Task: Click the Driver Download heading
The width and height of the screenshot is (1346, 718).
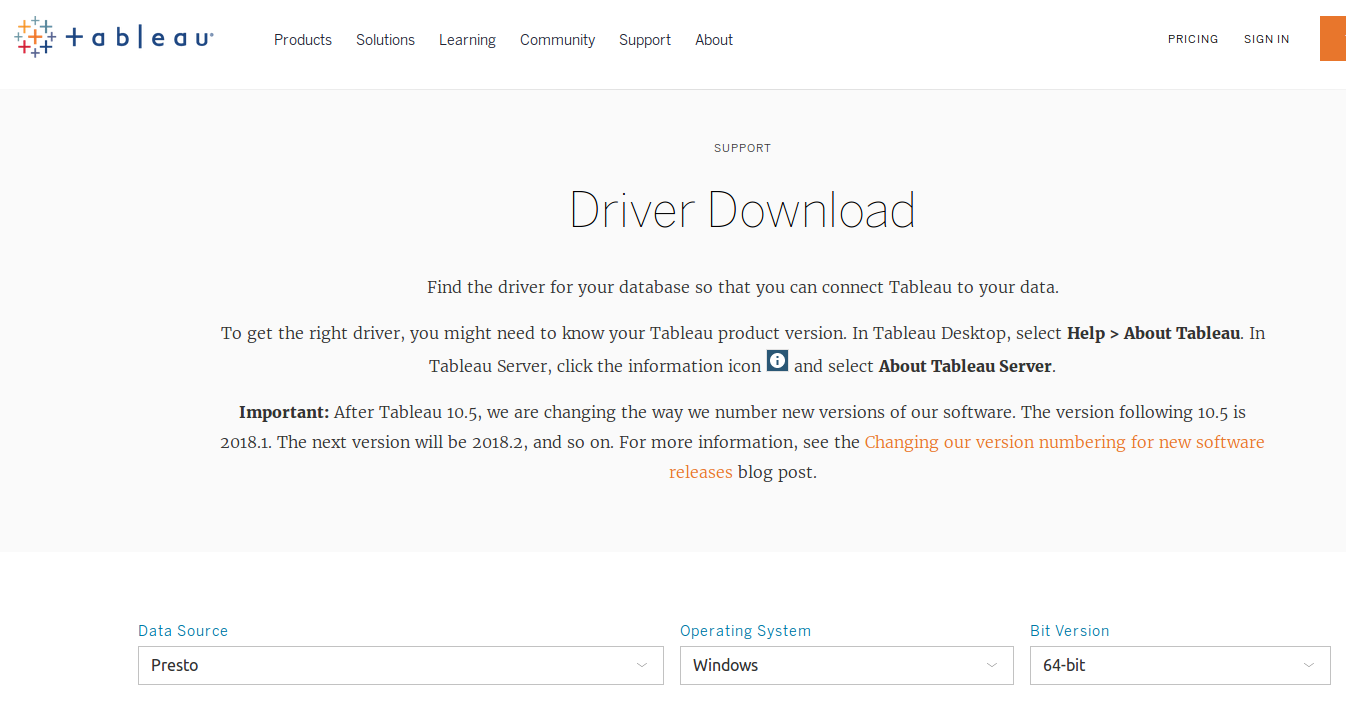Action: (x=742, y=210)
